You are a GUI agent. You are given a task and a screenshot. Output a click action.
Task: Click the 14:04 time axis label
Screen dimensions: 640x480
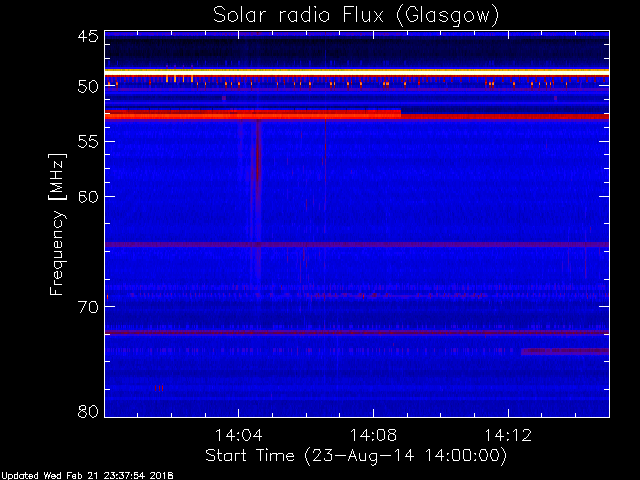pyautogui.click(x=238, y=435)
